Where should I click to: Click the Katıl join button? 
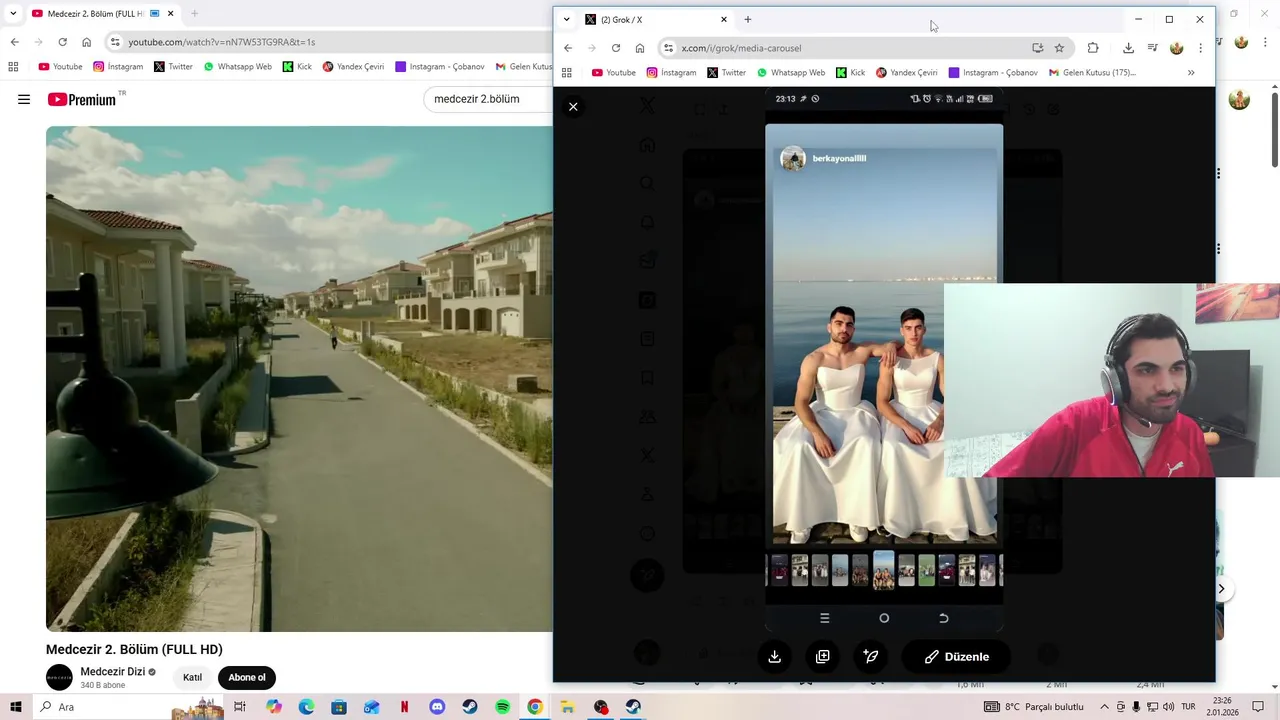(x=192, y=677)
